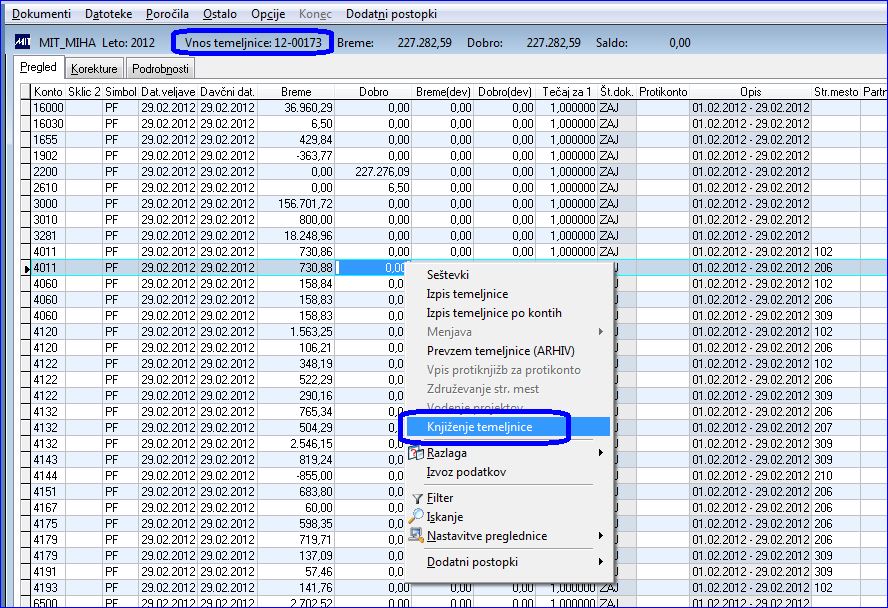Viewport: 888px width, 608px height.
Task: Click the Iskanje magnifier icon
Action: click(416, 516)
